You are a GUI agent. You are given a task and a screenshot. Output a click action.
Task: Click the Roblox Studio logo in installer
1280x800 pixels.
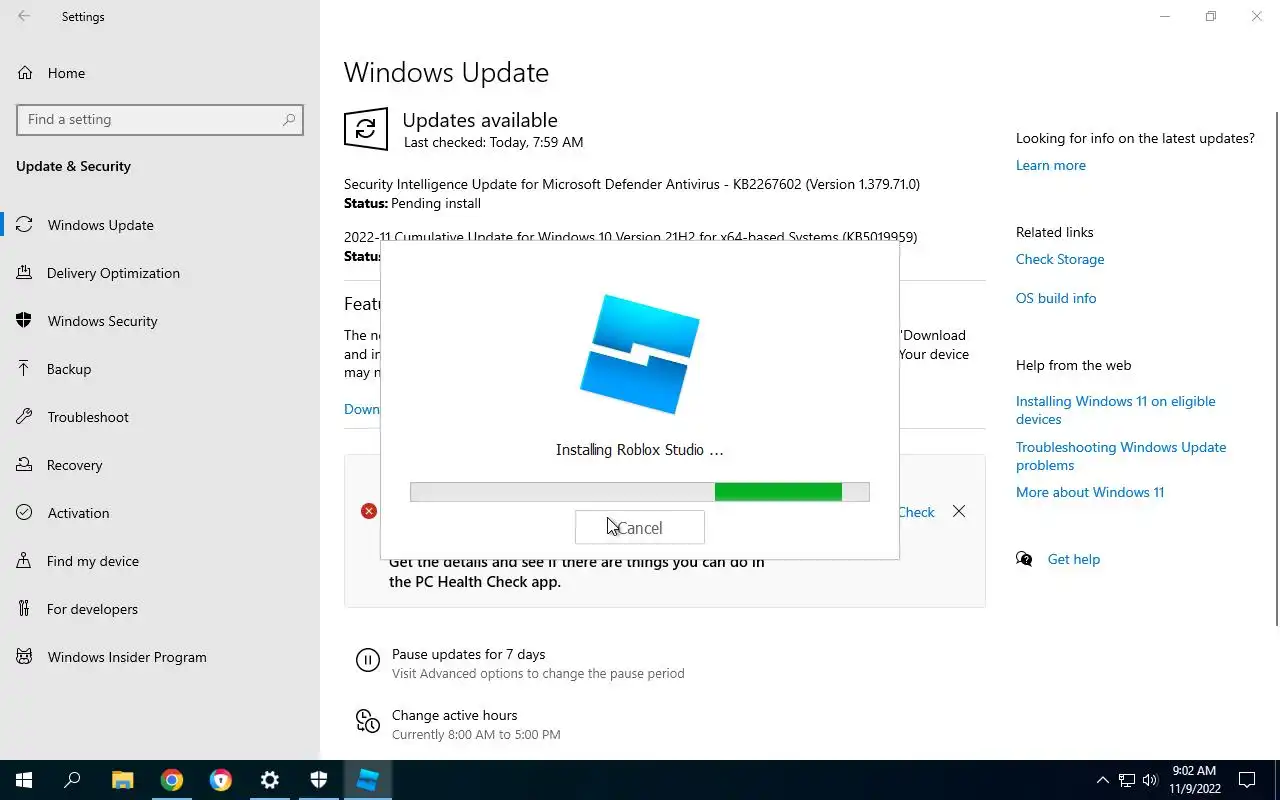tap(640, 354)
